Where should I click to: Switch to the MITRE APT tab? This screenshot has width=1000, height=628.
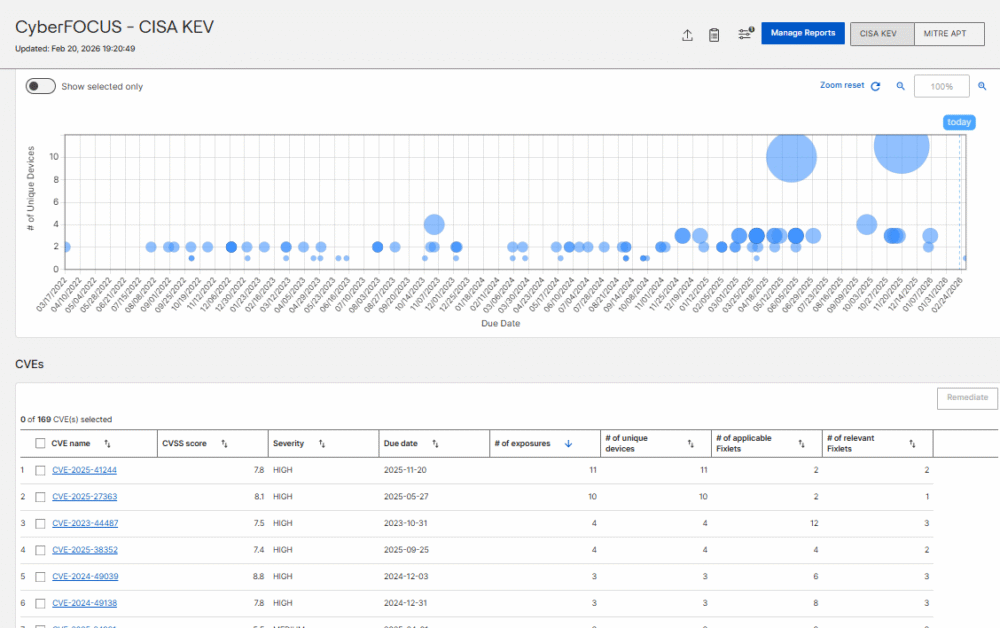(949, 34)
